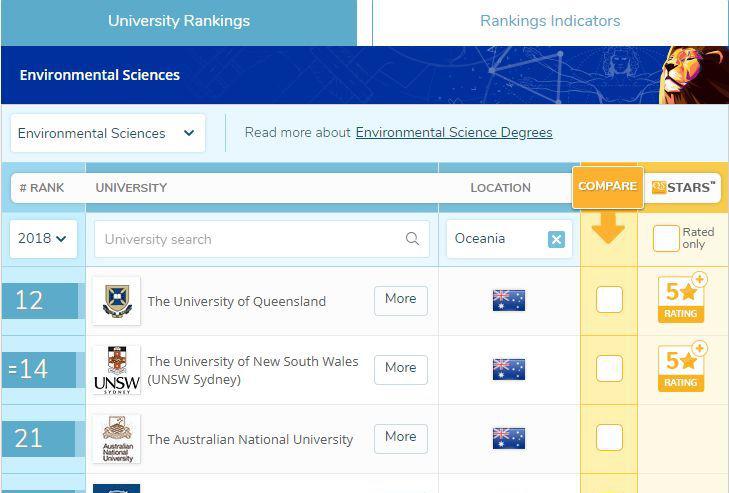The width and height of the screenshot is (729, 493).
Task: Click the University search field
Action: pyautogui.click(x=250, y=239)
